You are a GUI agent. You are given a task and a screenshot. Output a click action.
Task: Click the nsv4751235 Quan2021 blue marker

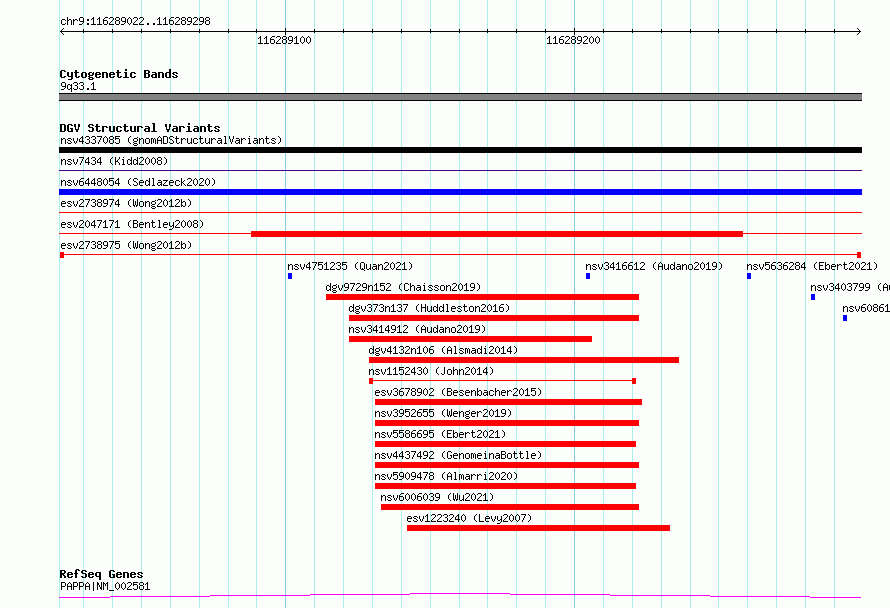coord(290,276)
